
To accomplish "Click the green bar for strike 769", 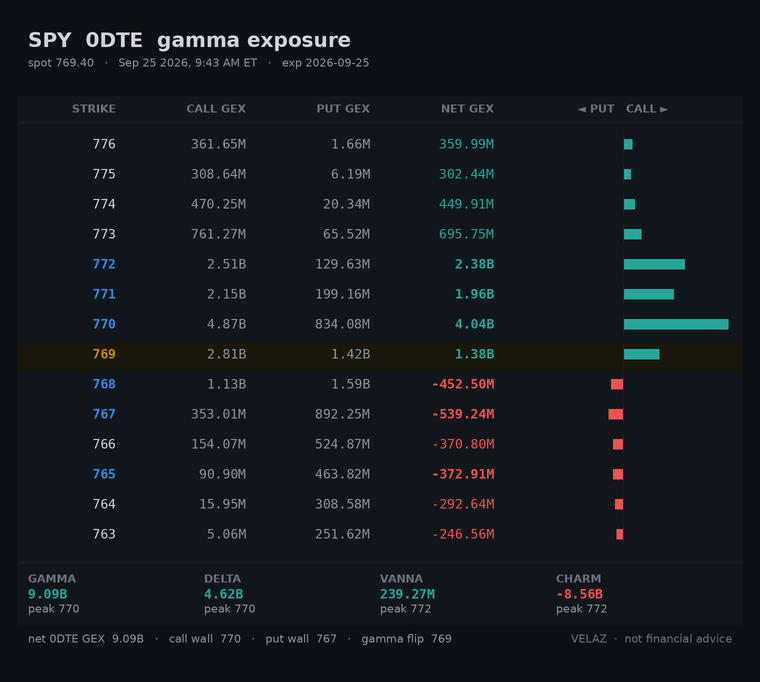I will [642, 354].
